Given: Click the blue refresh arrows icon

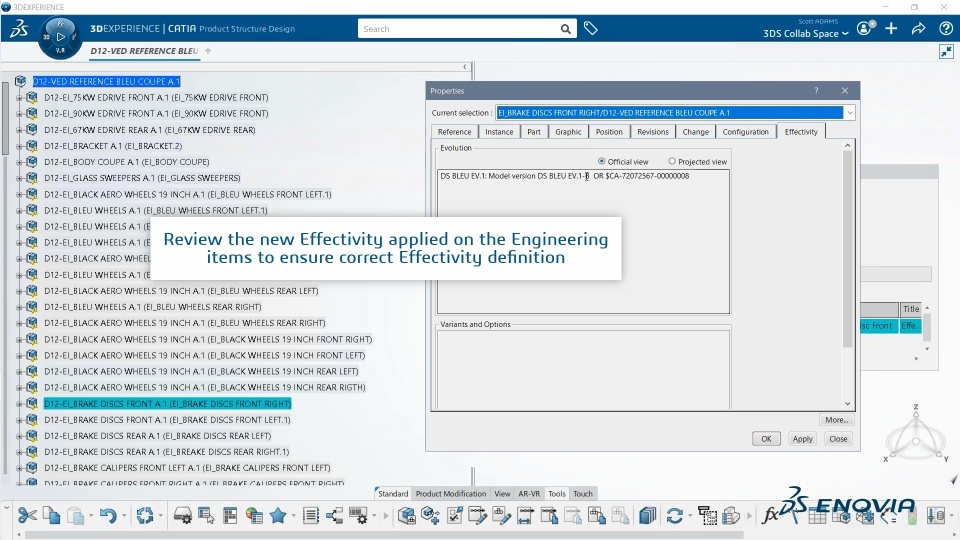Looking at the screenshot, I should coord(675,516).
